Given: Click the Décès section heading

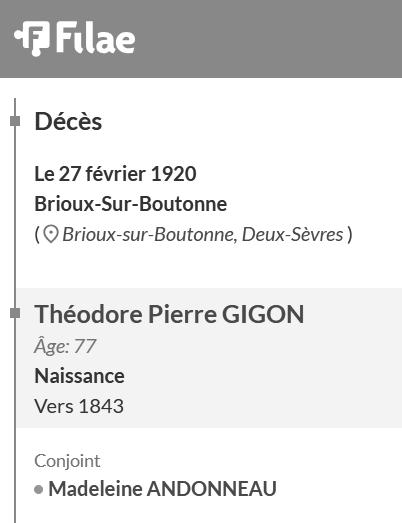Looking at the screenshot, I should coord(68,121).
